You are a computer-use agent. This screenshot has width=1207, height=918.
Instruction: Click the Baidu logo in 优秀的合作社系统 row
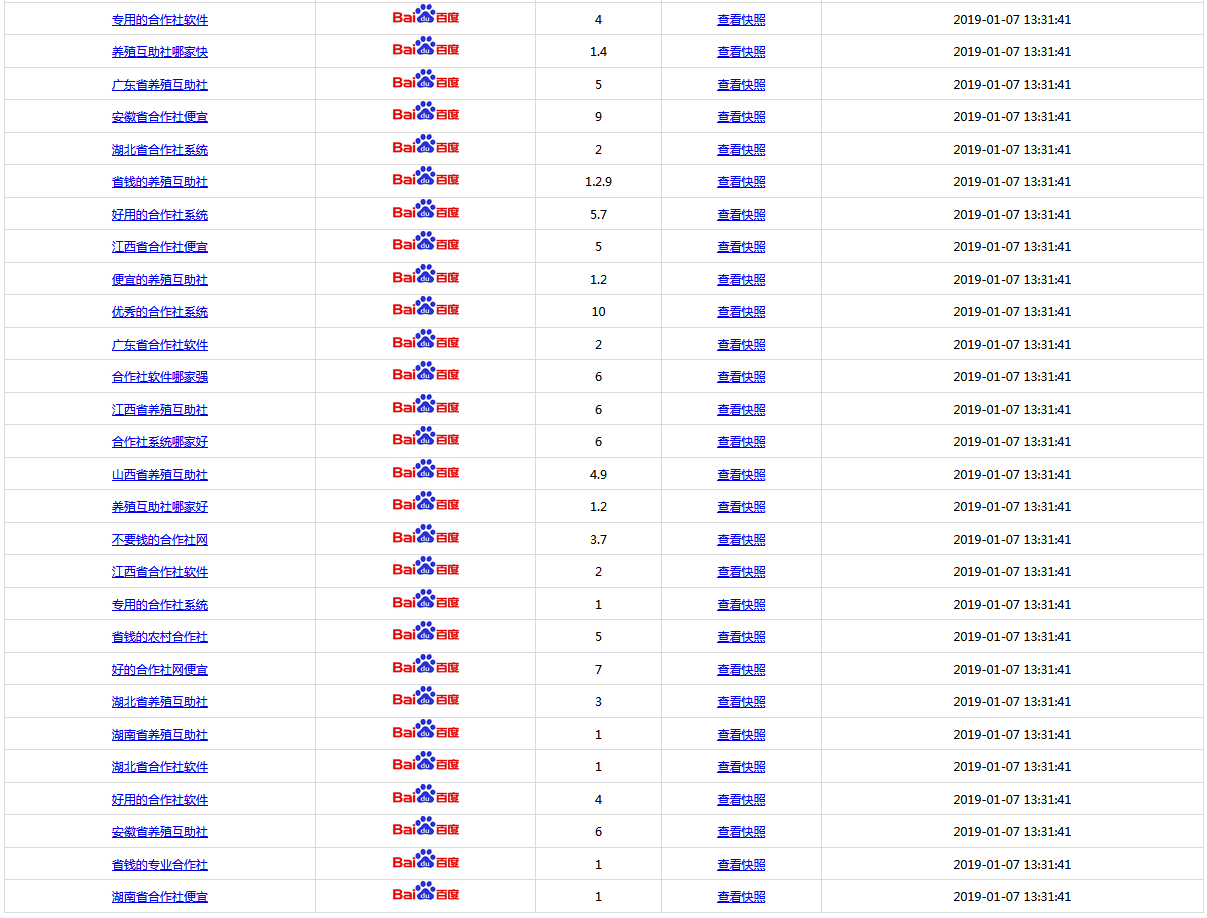click(x=426, y=308)
